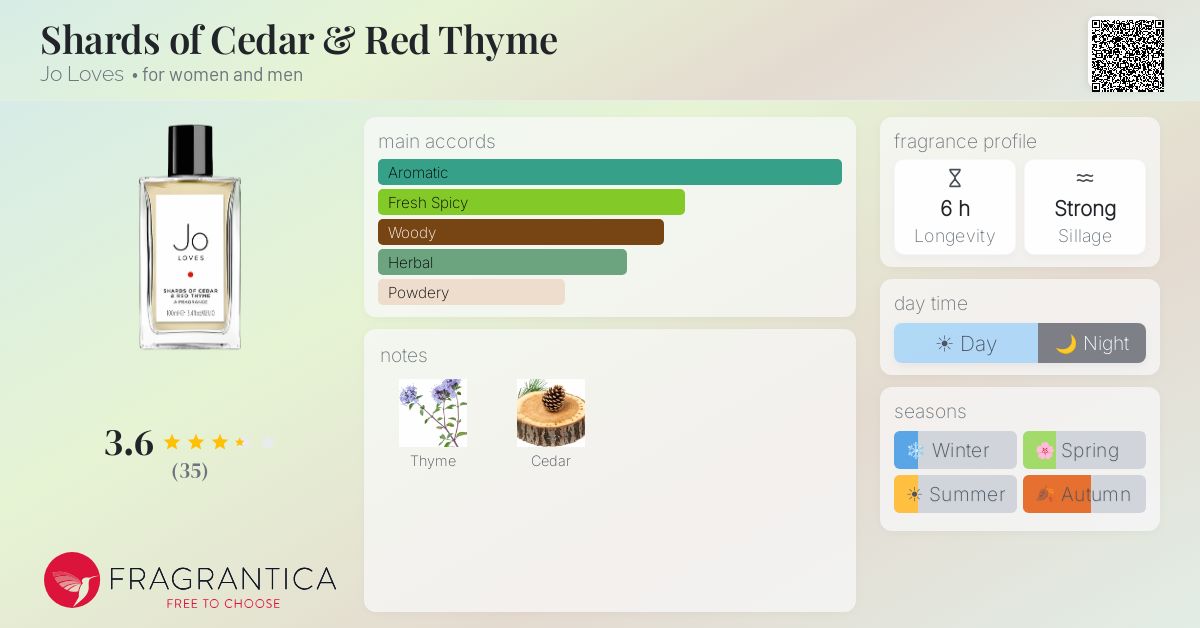1200x628 pixels.
Task: Click the Powdery accord bar
Action: 471,292
